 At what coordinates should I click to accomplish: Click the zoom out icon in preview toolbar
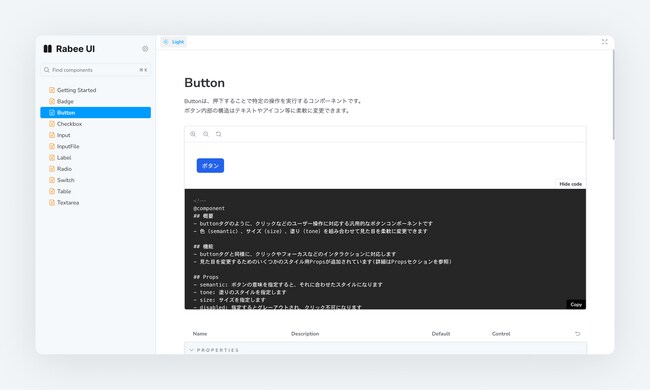206,134
